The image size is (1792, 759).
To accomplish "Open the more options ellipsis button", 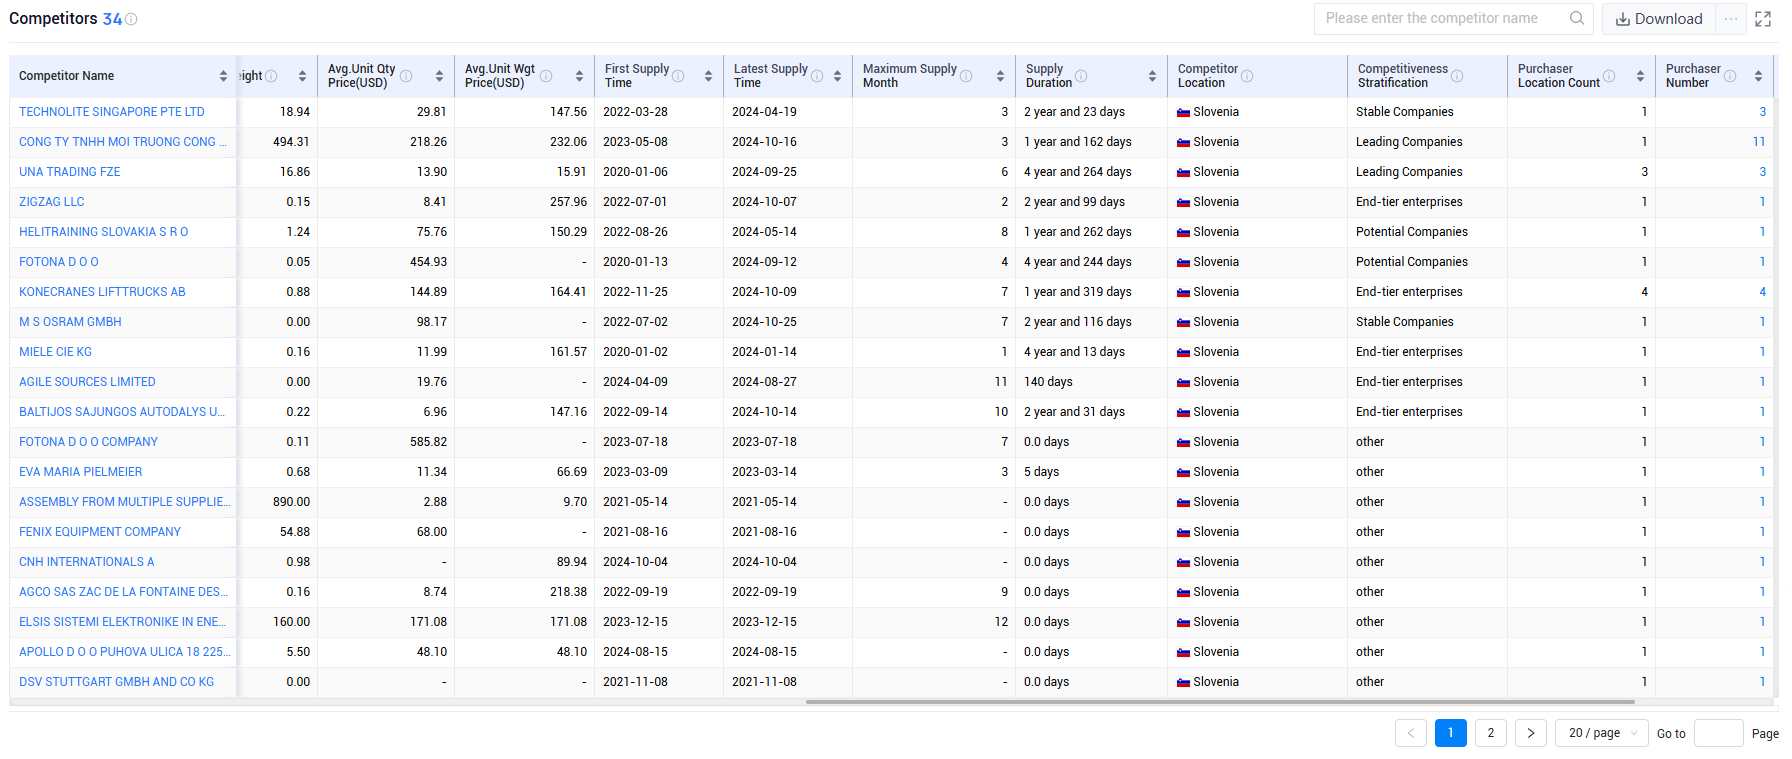I will coord(1731,19).
